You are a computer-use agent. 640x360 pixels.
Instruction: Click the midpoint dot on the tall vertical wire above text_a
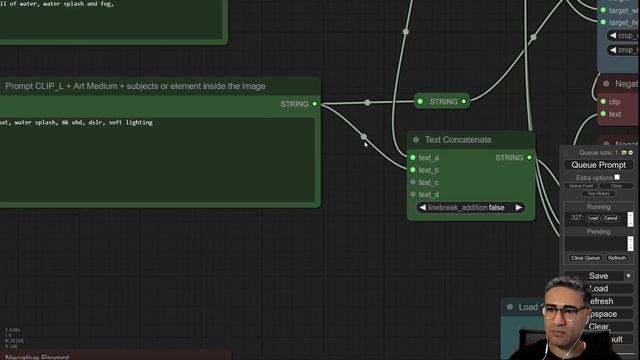[405, 31]
